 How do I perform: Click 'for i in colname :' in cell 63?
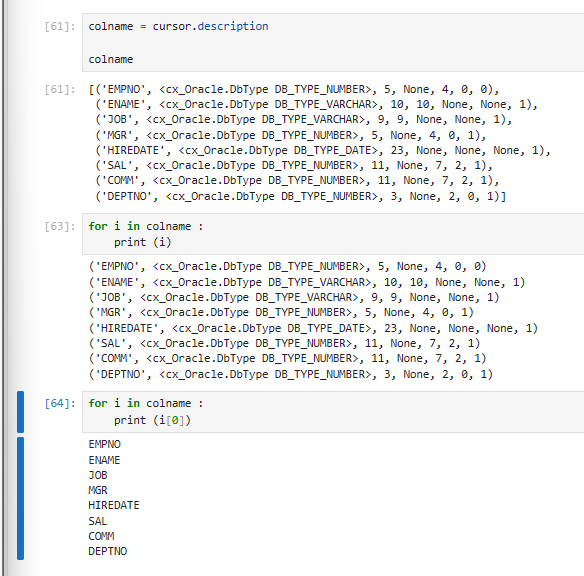click(x=146, y=226)
